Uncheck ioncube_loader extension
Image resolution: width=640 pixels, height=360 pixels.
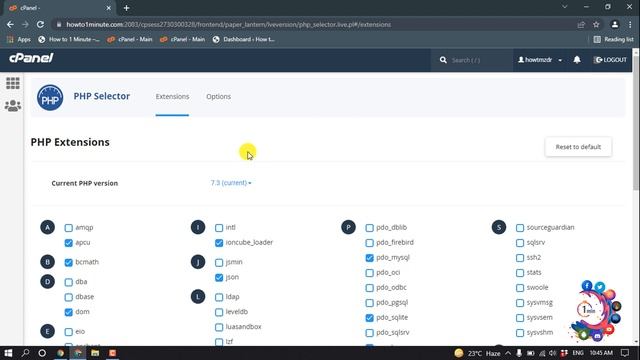pyautogui.click(x=219, y=243)
